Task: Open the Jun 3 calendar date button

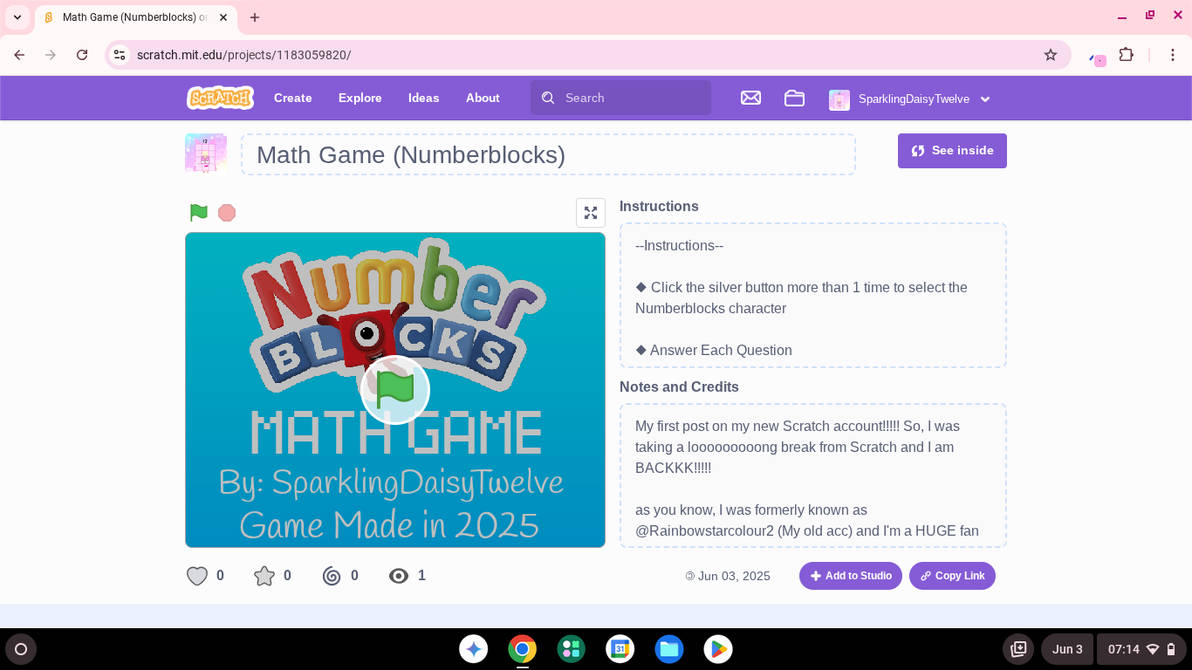Action: point(1067,649)
